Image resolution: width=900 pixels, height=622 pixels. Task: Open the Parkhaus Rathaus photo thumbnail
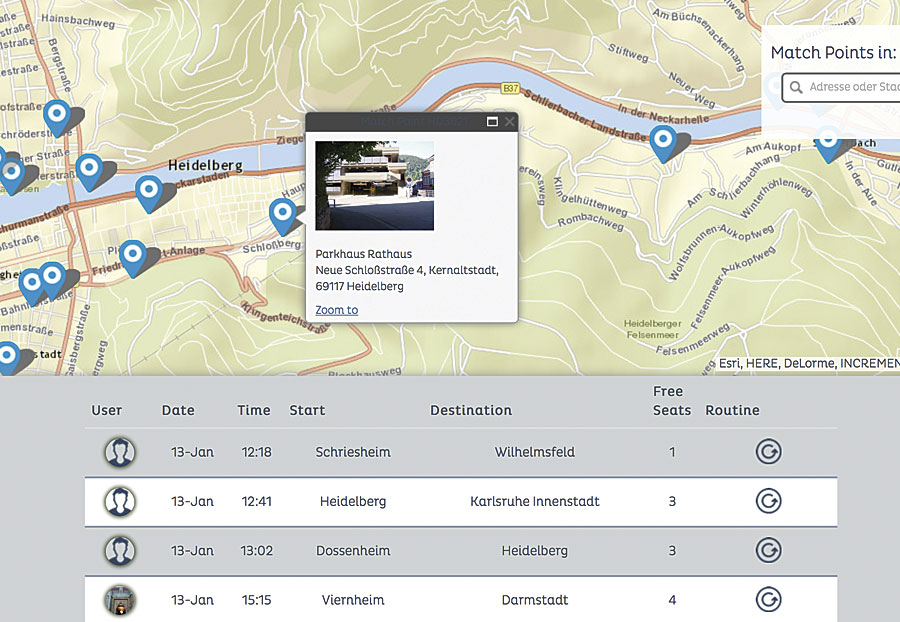(x=374, y=185)
